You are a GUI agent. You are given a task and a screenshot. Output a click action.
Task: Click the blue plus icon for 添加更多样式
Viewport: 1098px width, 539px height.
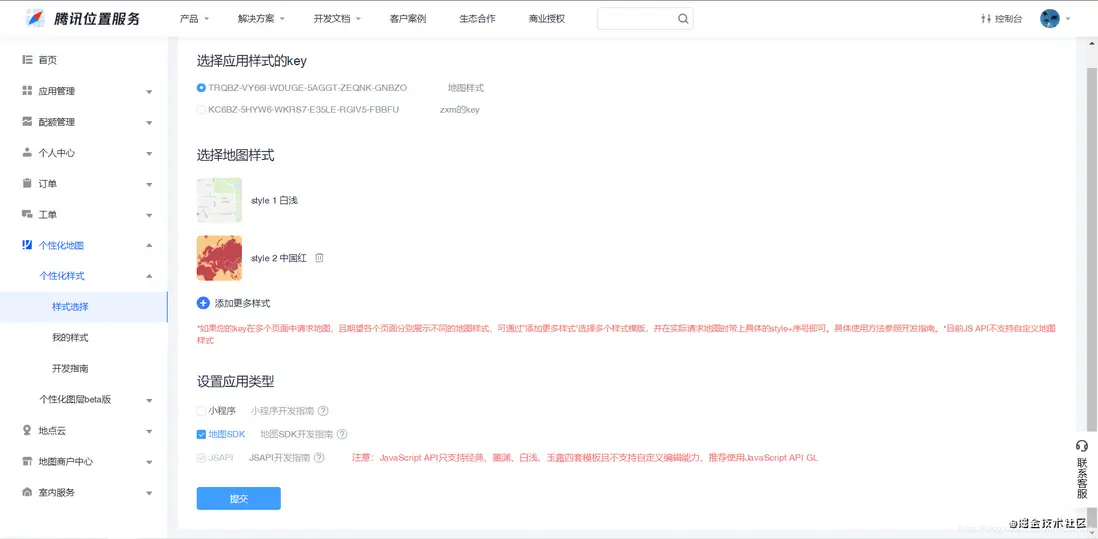(203, 303)
